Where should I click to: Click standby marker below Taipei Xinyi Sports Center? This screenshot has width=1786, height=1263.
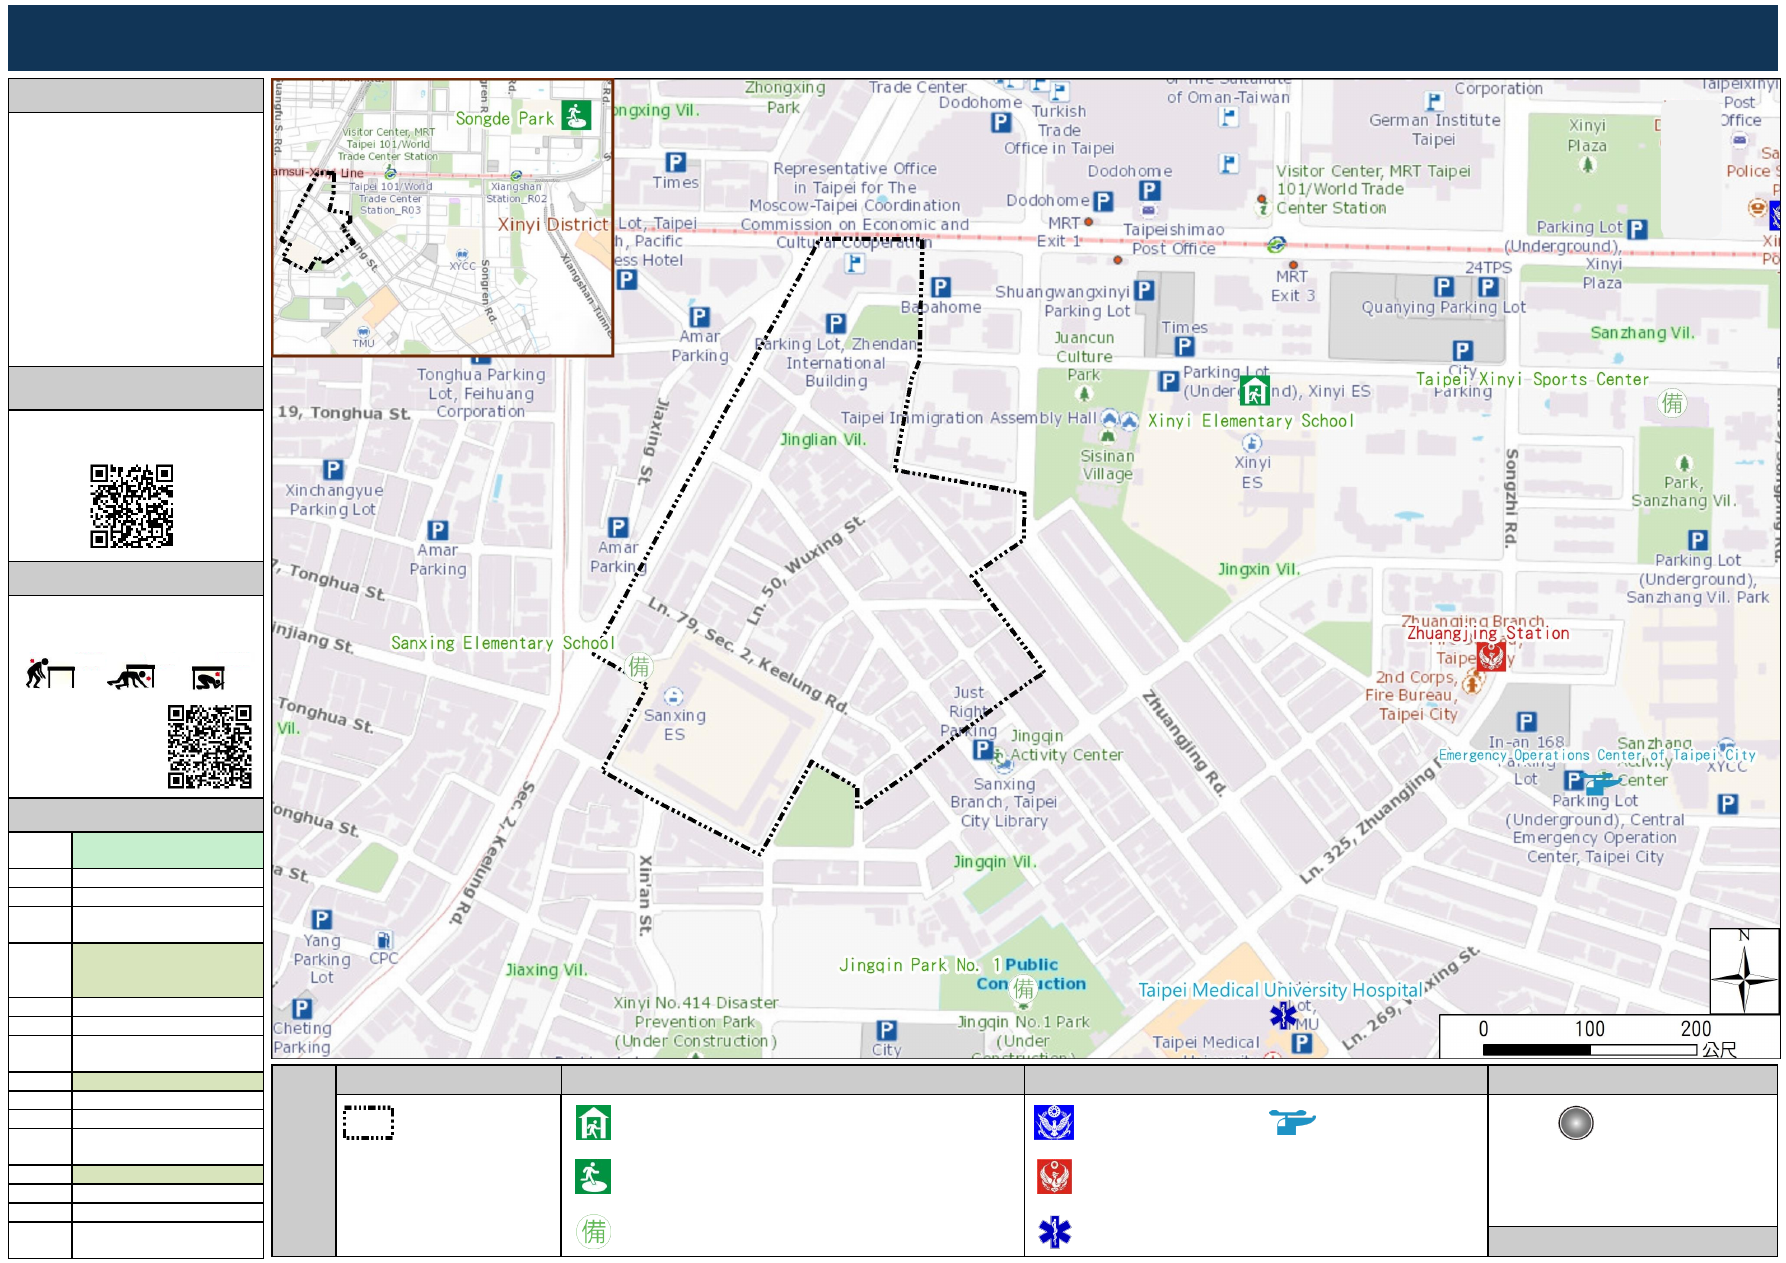point(1672,403)
